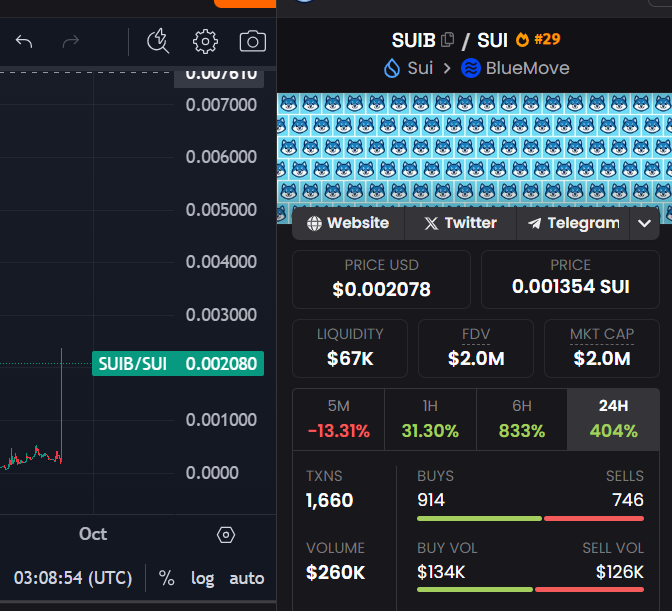Open quick search lightning magnifier icon

[x=158, y=41]
